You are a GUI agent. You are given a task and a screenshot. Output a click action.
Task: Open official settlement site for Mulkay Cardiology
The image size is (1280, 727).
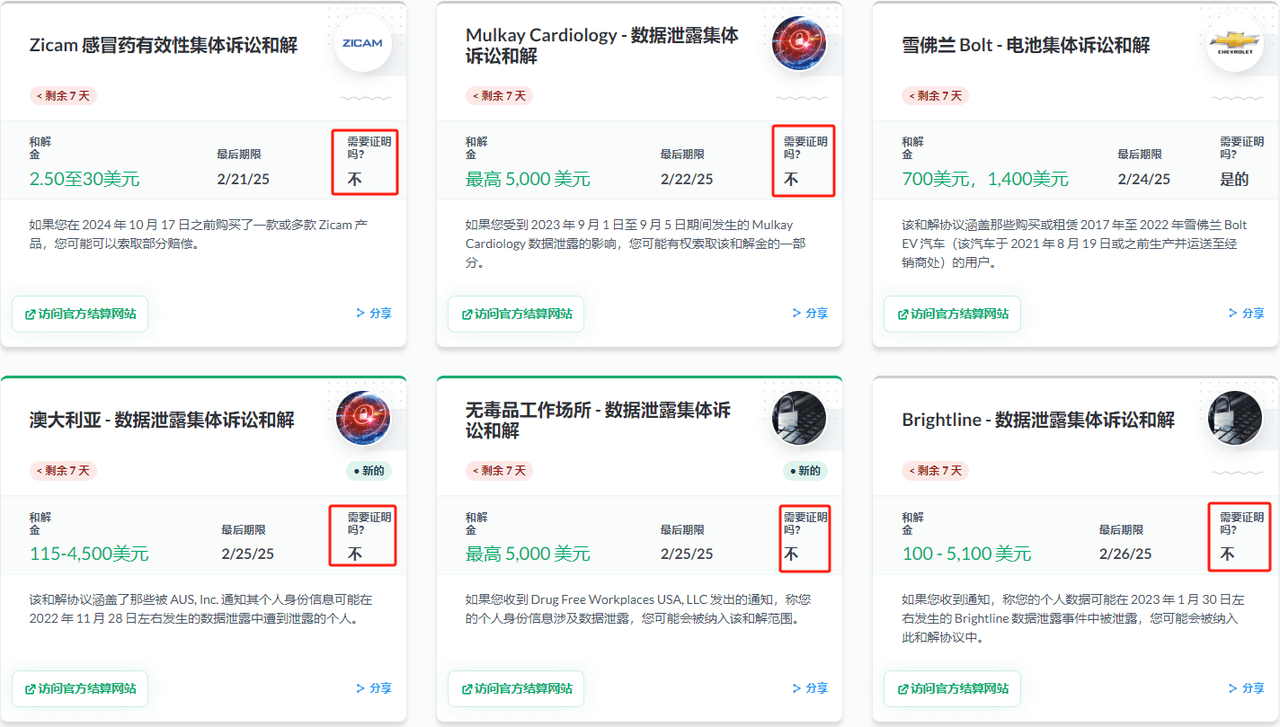(x=516, y=314)
